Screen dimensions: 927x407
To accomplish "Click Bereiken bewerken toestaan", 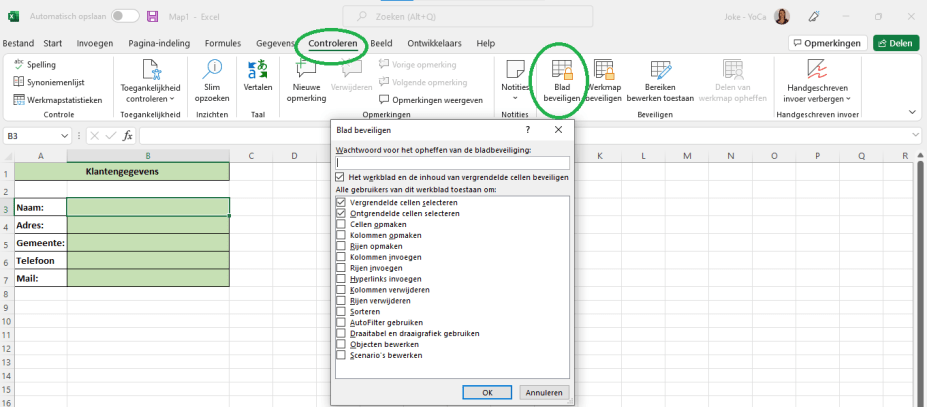I will tap(660, 81).
